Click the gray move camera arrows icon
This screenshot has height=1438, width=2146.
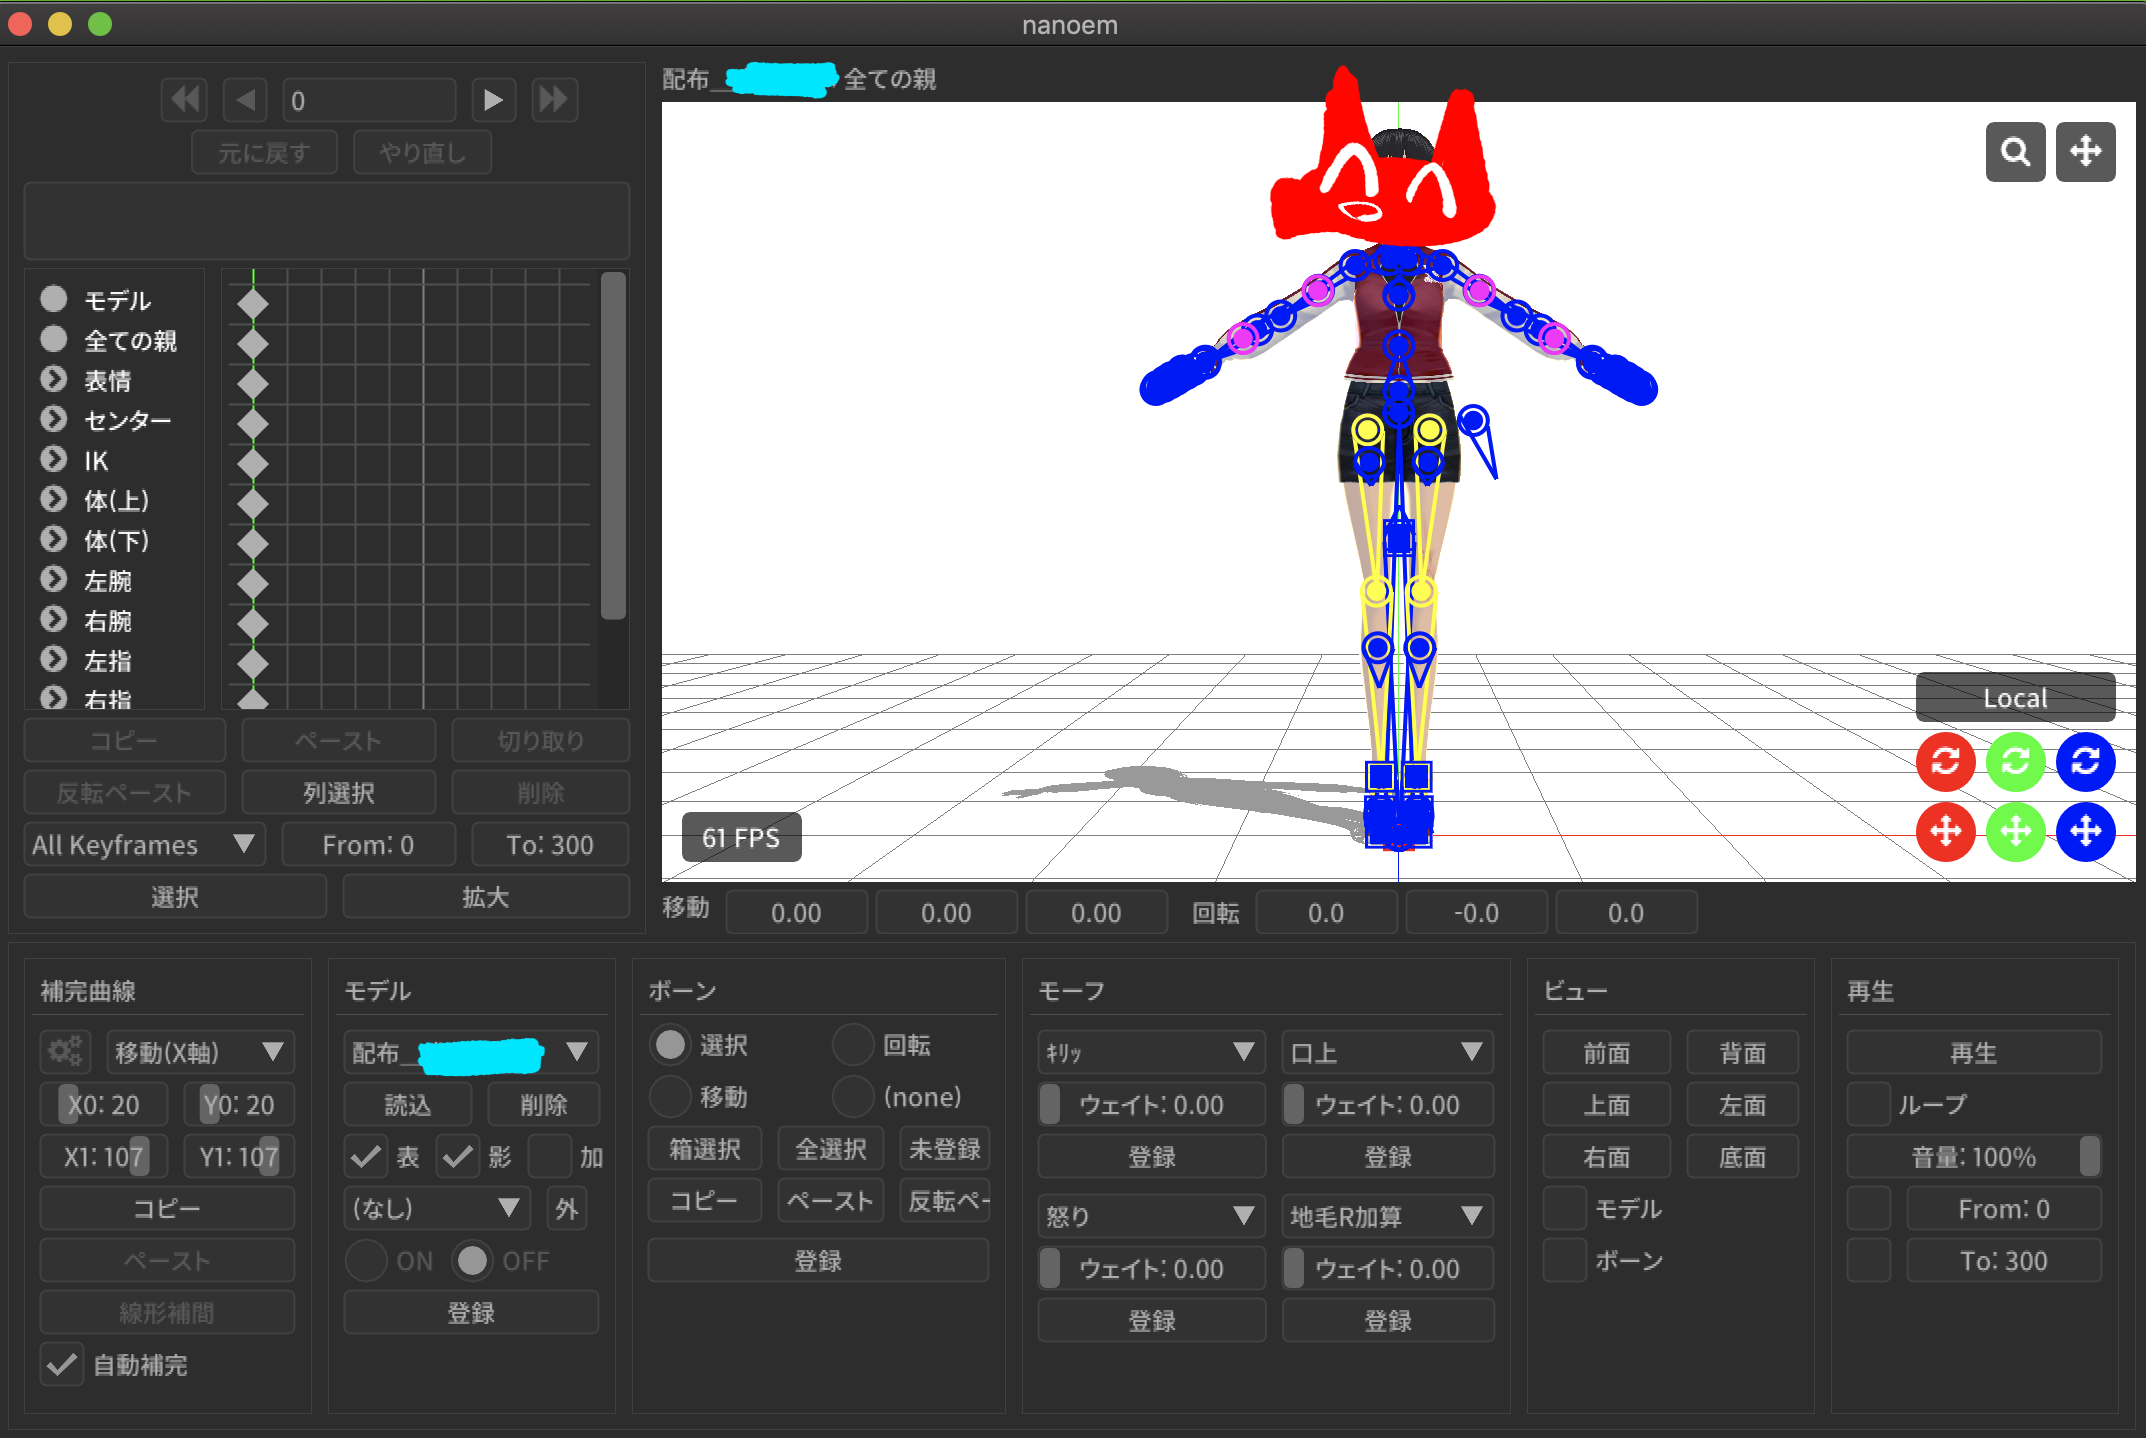pos(2085,152)
